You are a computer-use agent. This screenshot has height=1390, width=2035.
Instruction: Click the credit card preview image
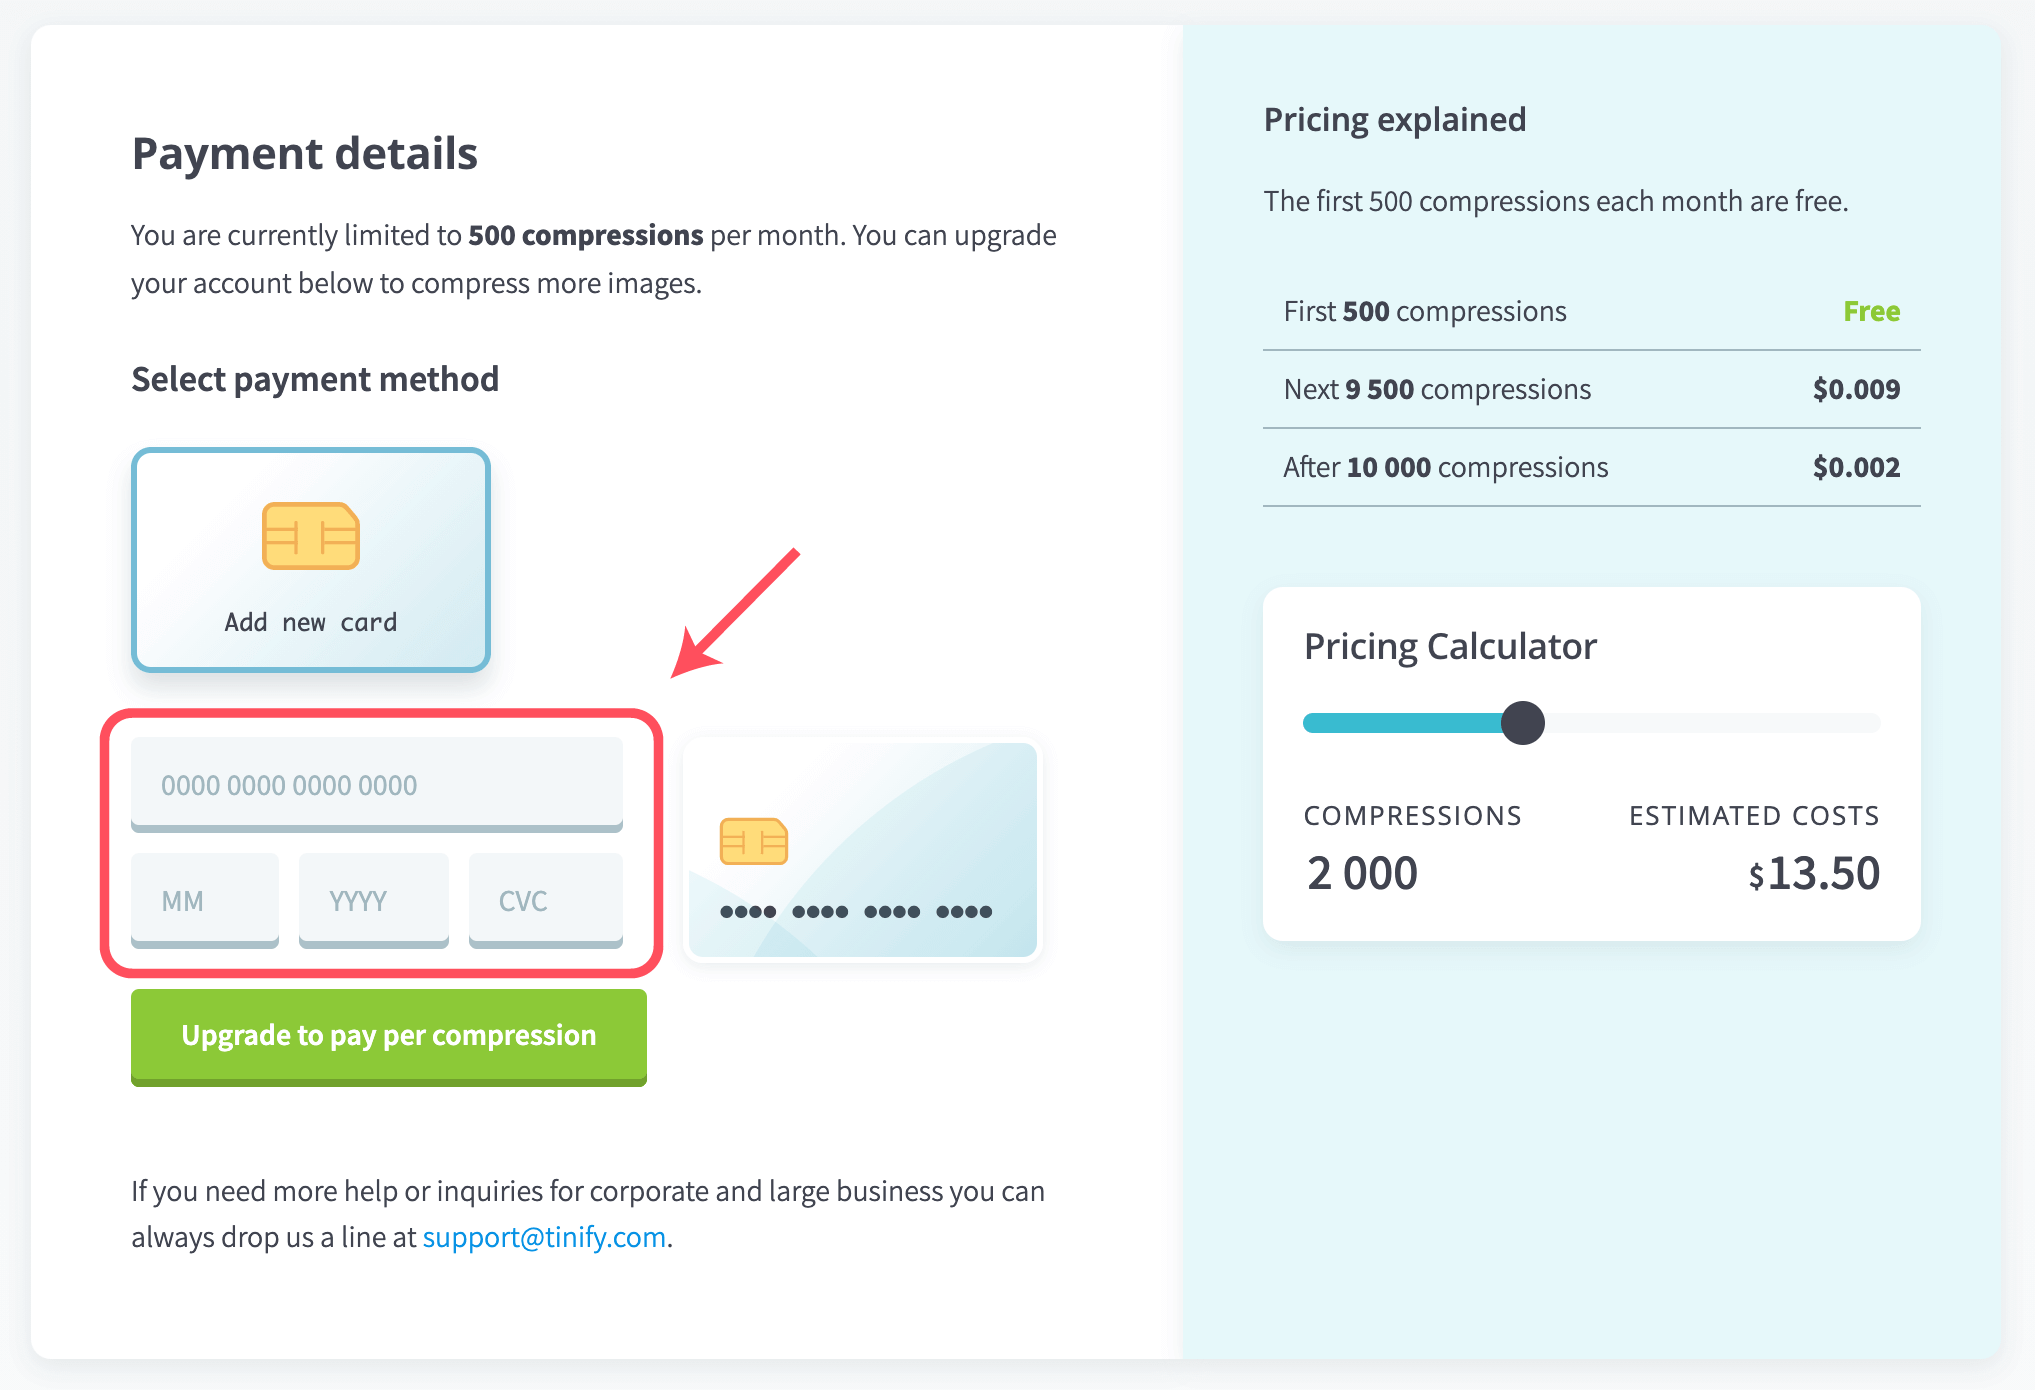(863, 850)
